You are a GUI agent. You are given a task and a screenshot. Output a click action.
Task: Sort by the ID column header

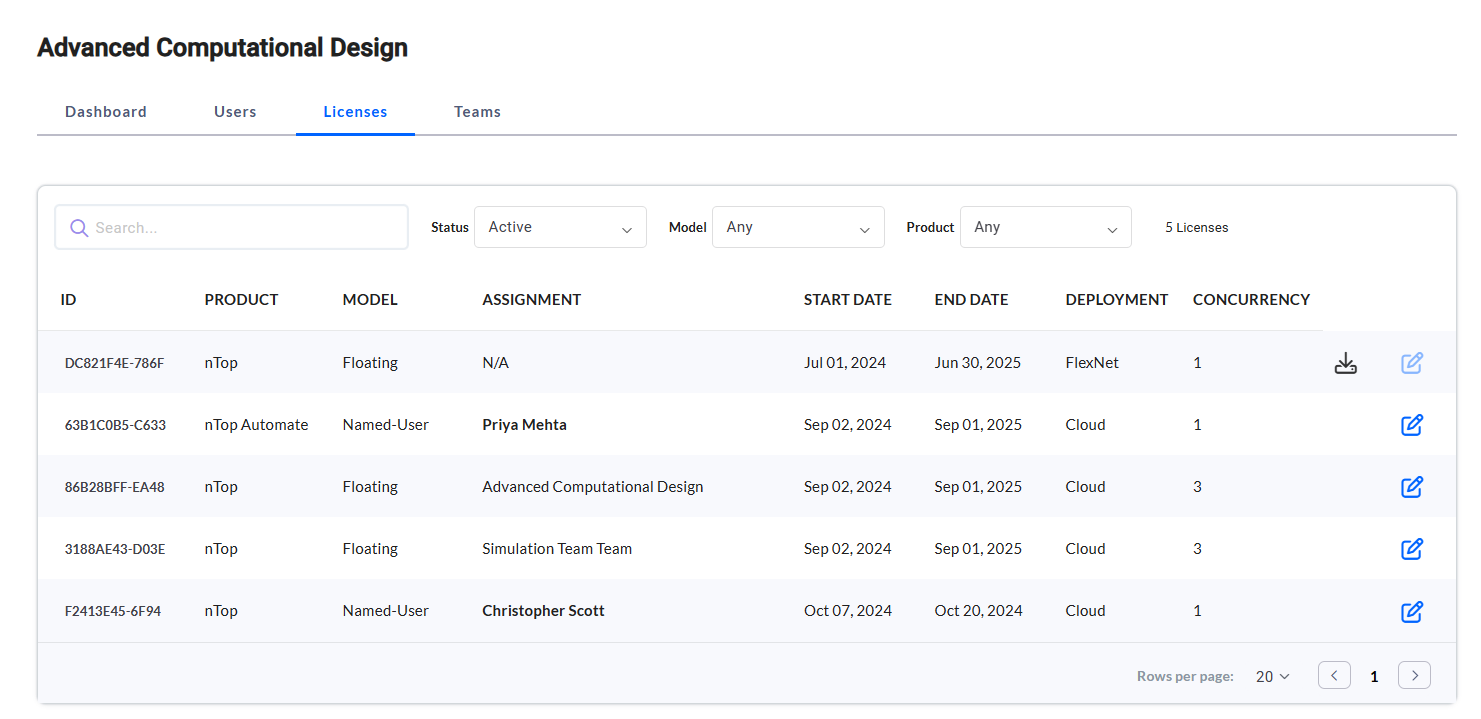68,300
